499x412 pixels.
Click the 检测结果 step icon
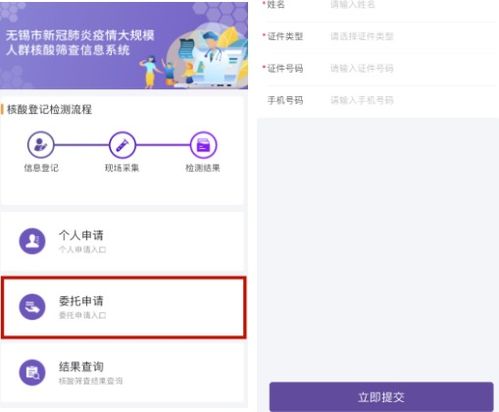pos(203,145)
